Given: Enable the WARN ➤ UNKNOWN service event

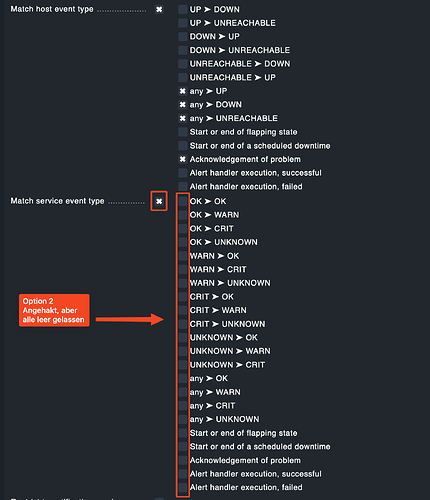Looking at the screenshot, I should [x=183, y=283].
